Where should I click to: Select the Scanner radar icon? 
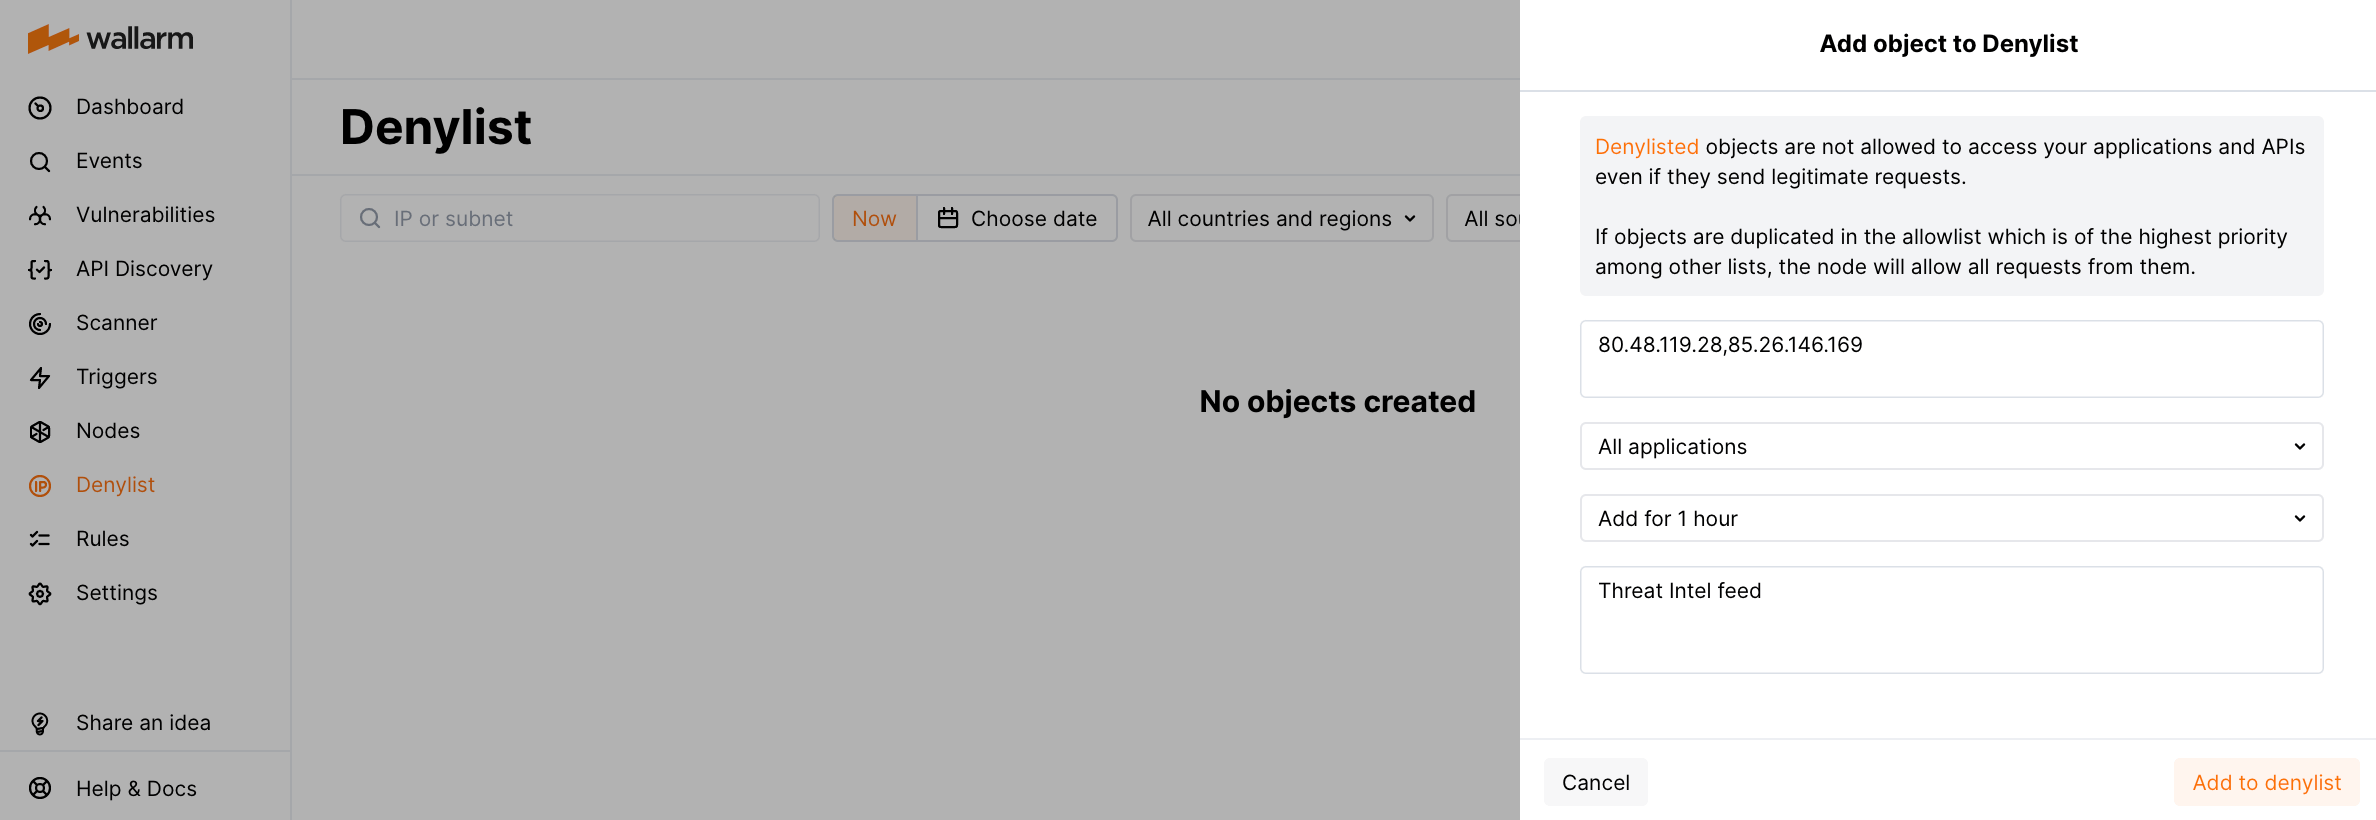click(40, 324)
